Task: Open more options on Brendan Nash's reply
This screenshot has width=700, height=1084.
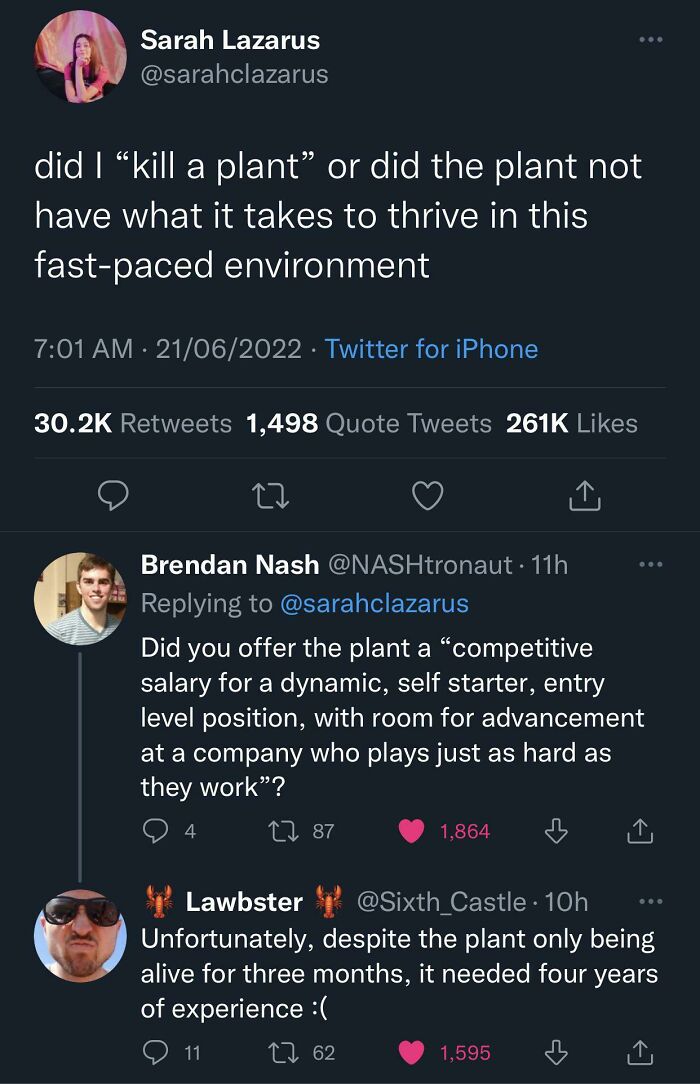Action: tap(651, 565)
